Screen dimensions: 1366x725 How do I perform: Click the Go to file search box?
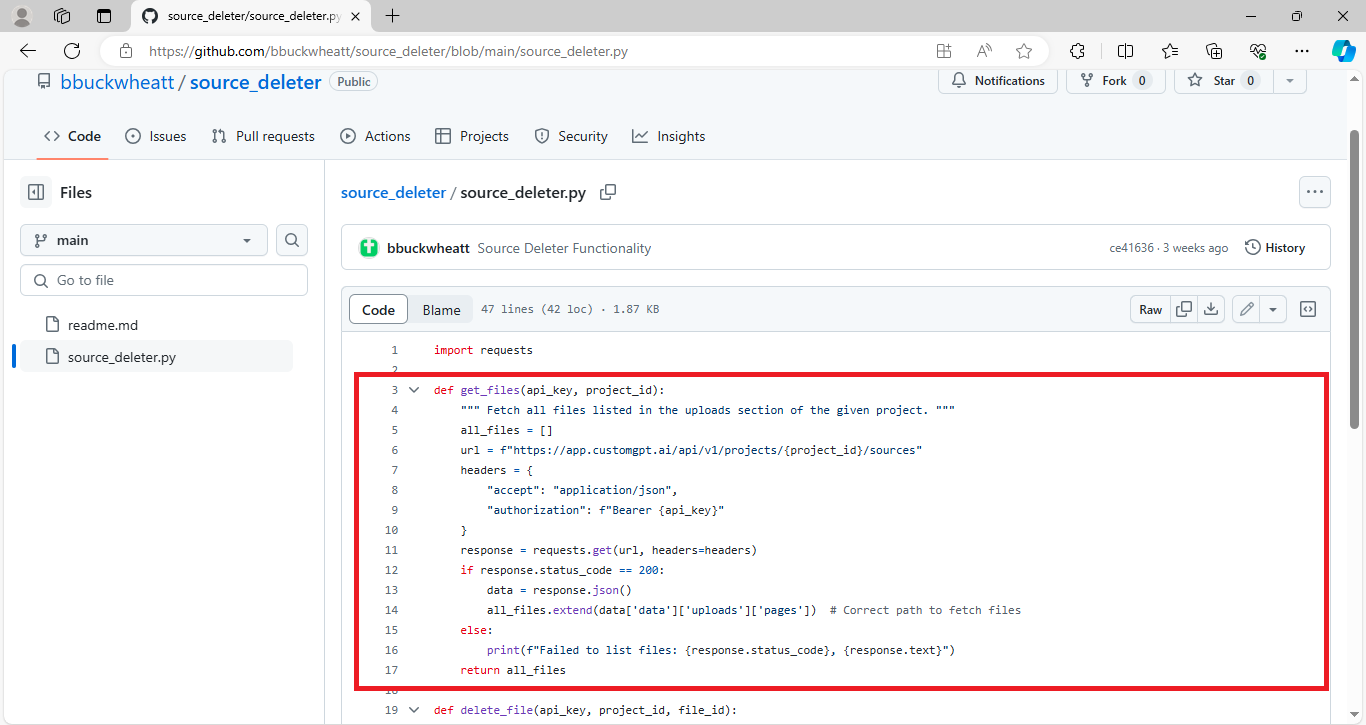point(163,279)
